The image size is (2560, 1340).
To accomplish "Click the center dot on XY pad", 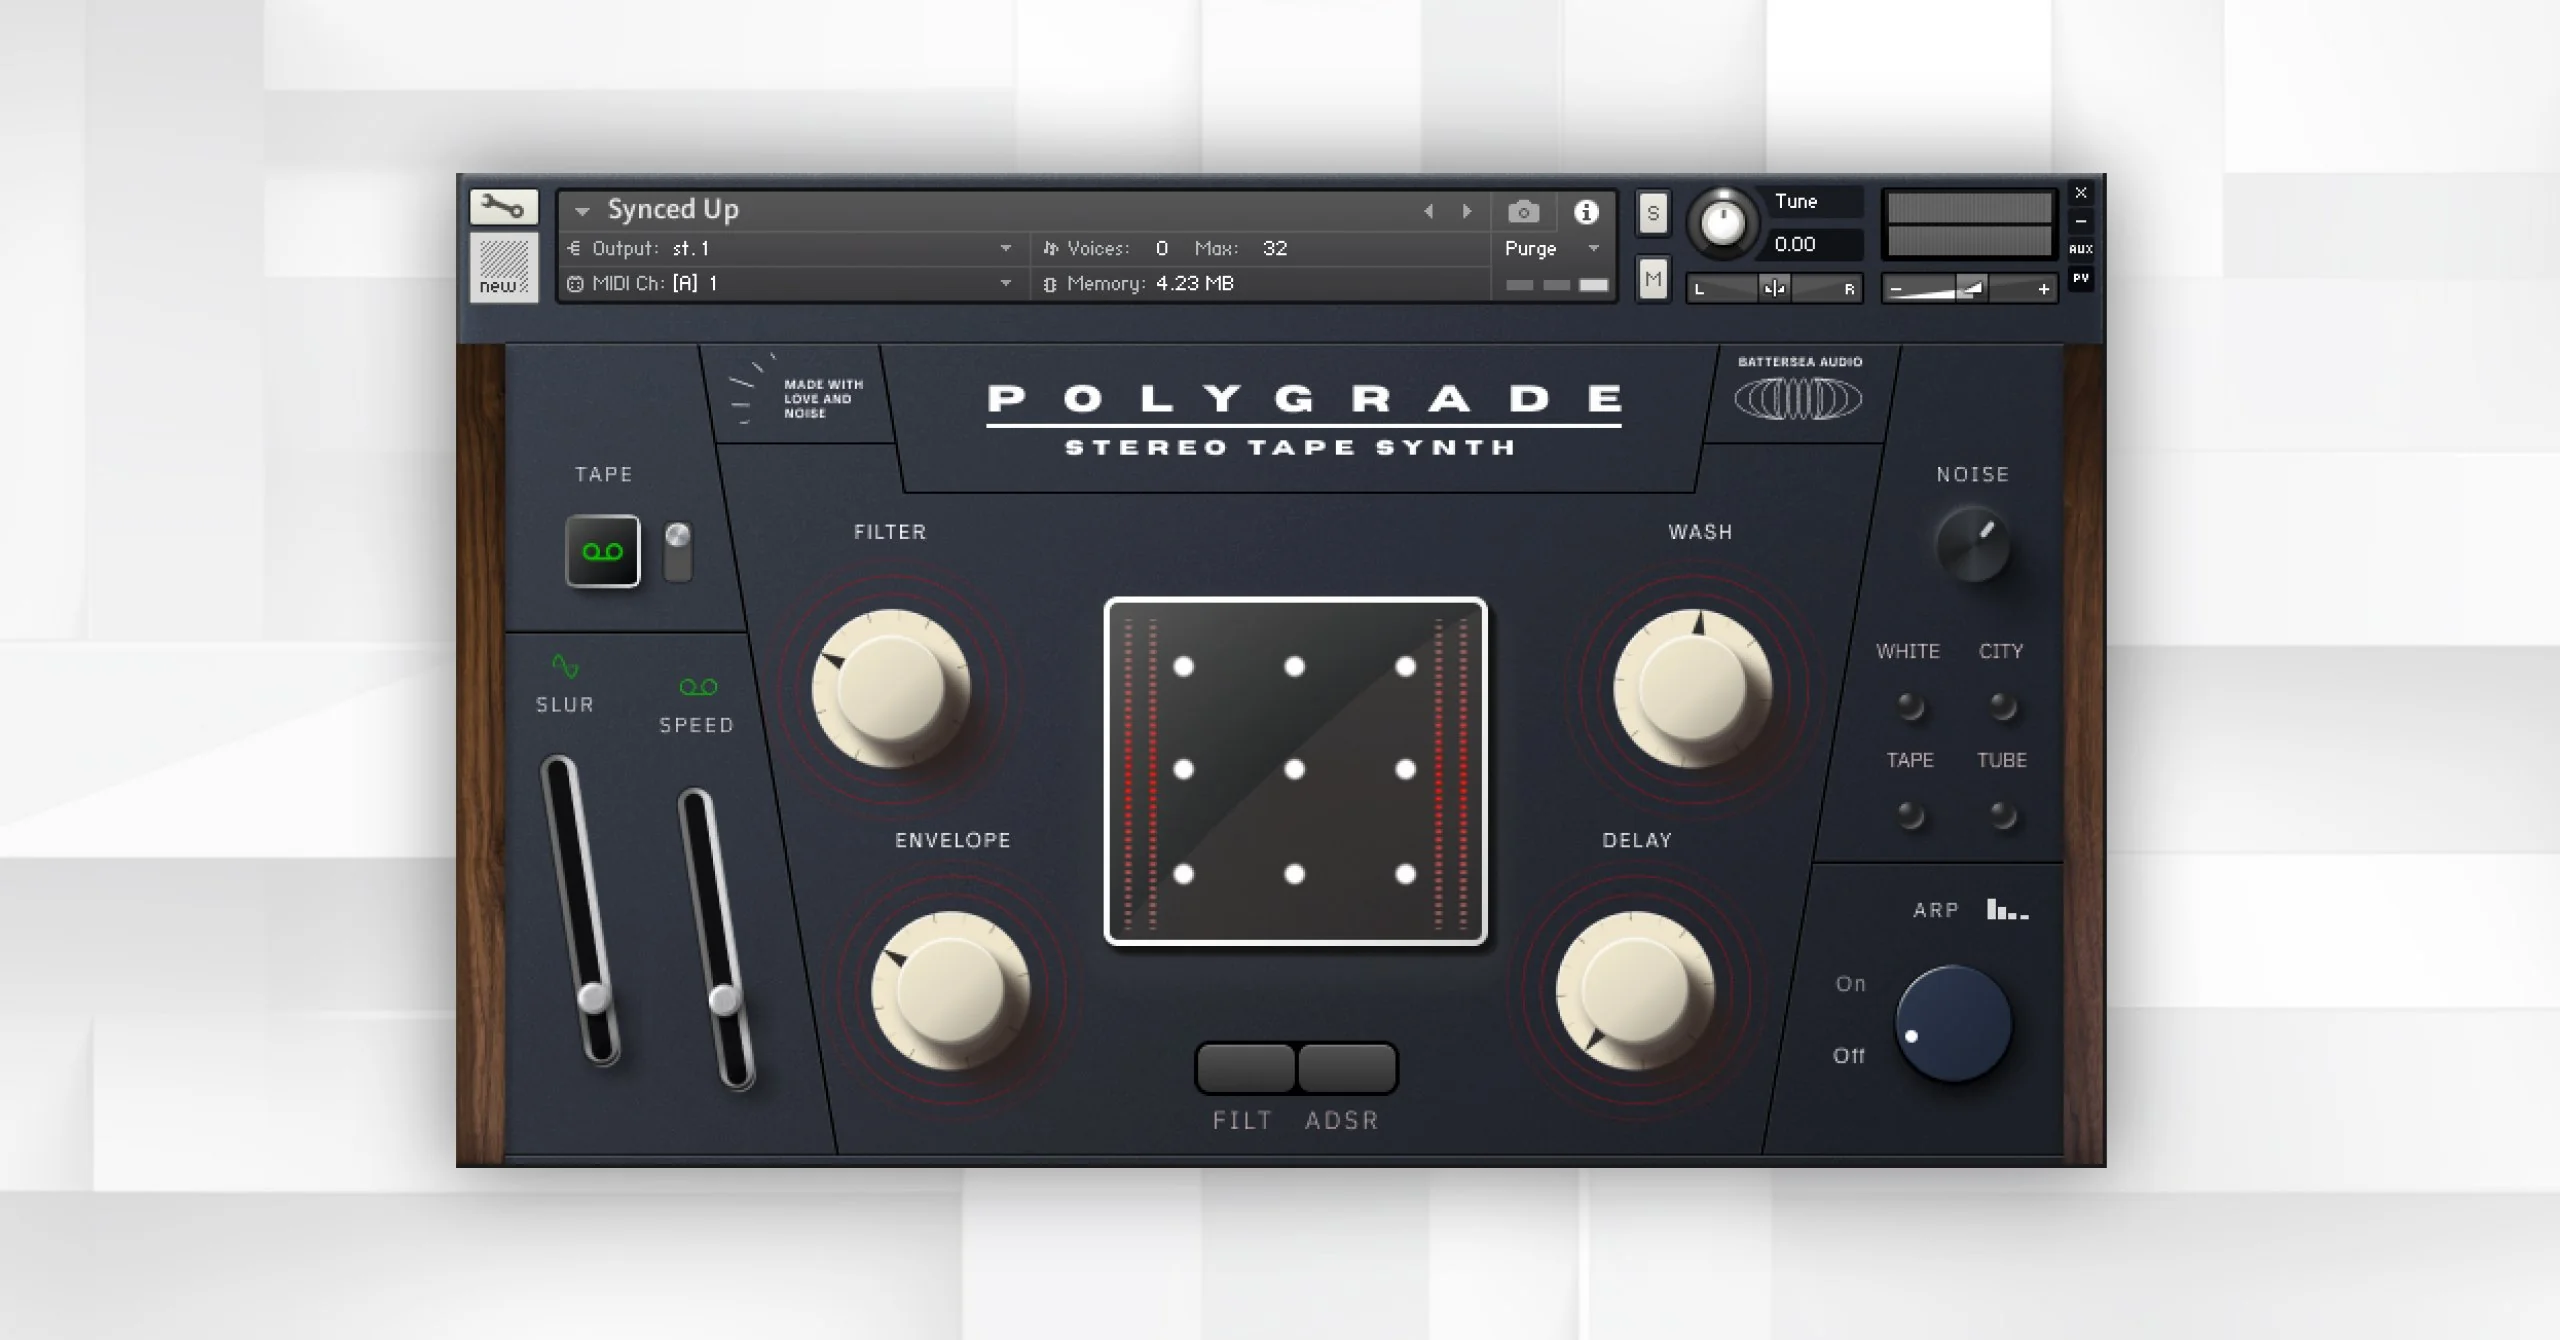I will click(1294, 770).
